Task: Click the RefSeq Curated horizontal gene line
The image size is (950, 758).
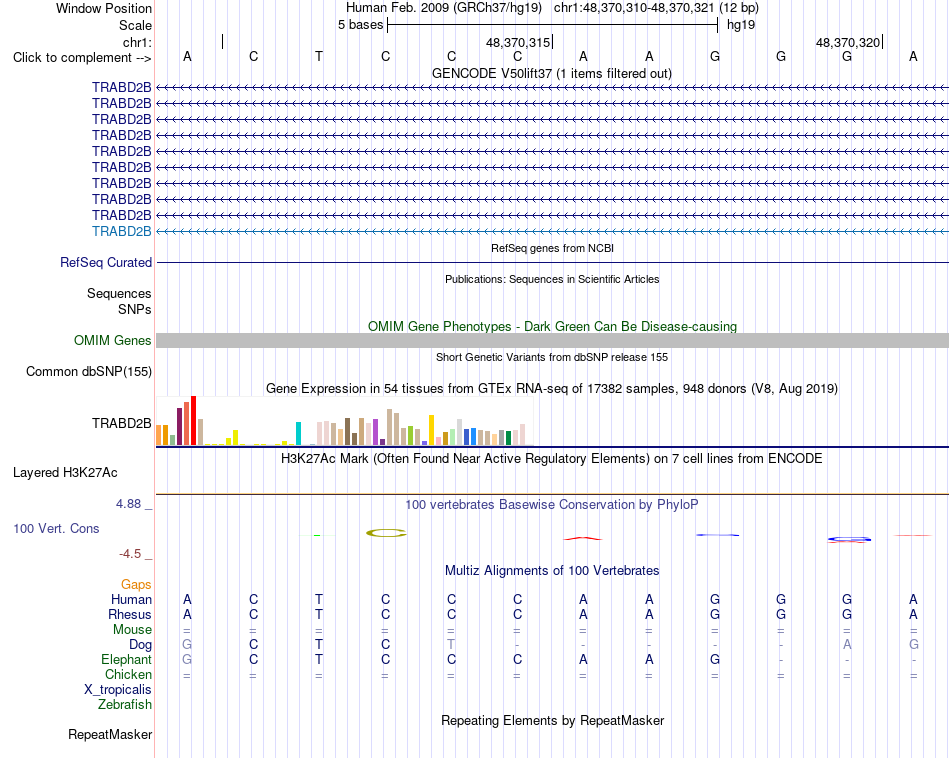Action: coord(552,262)
